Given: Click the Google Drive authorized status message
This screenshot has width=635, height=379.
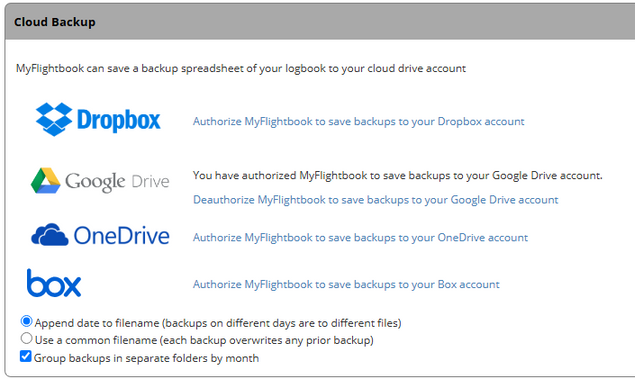Looking at the screenshot, I should (x=397, y=176).
